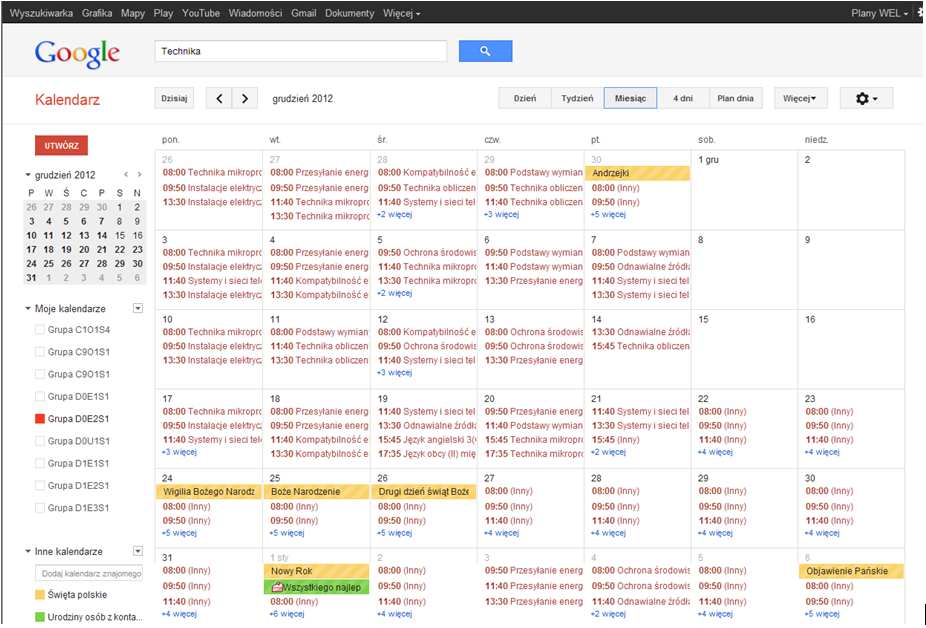Toggle Urodziny osób z kontaktów swatch
Screen dimensions: 926x628
(40, 617)
